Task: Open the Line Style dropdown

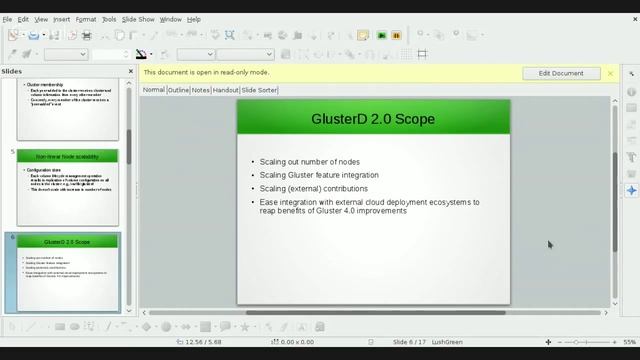Action: coord(66,54)
